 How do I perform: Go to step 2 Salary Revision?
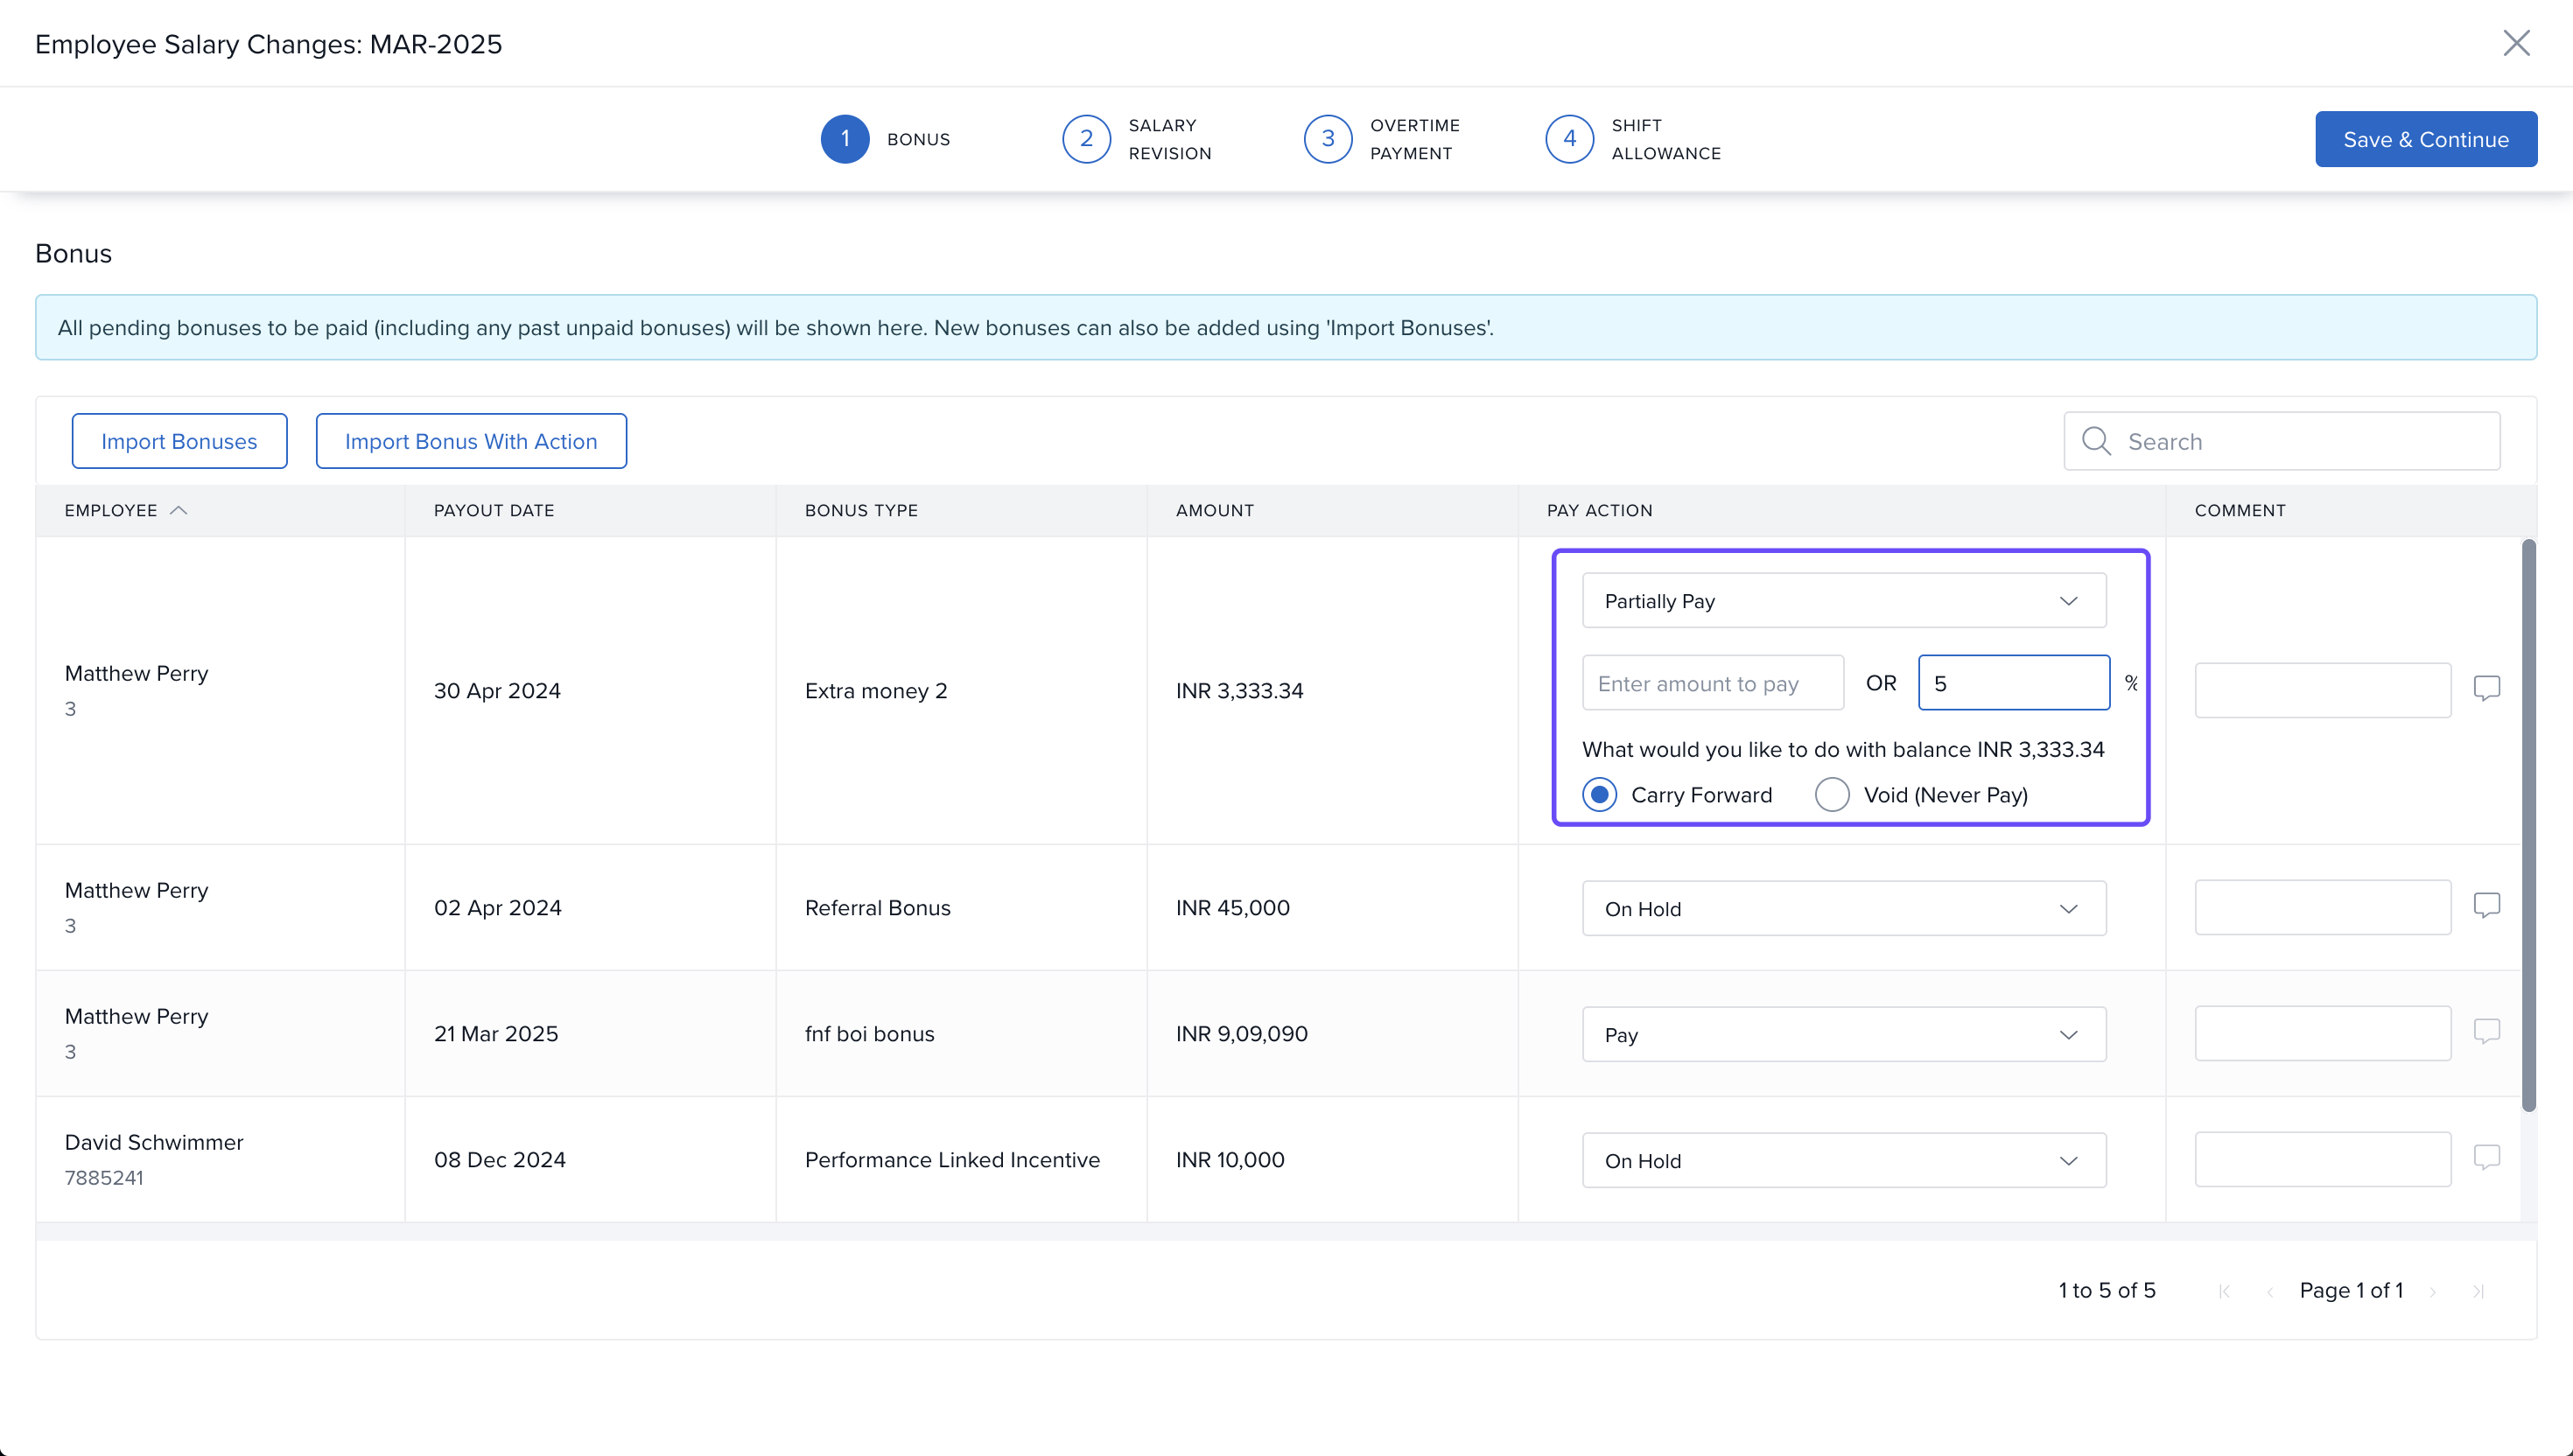pyautogui.click(x=1086, y=139)
